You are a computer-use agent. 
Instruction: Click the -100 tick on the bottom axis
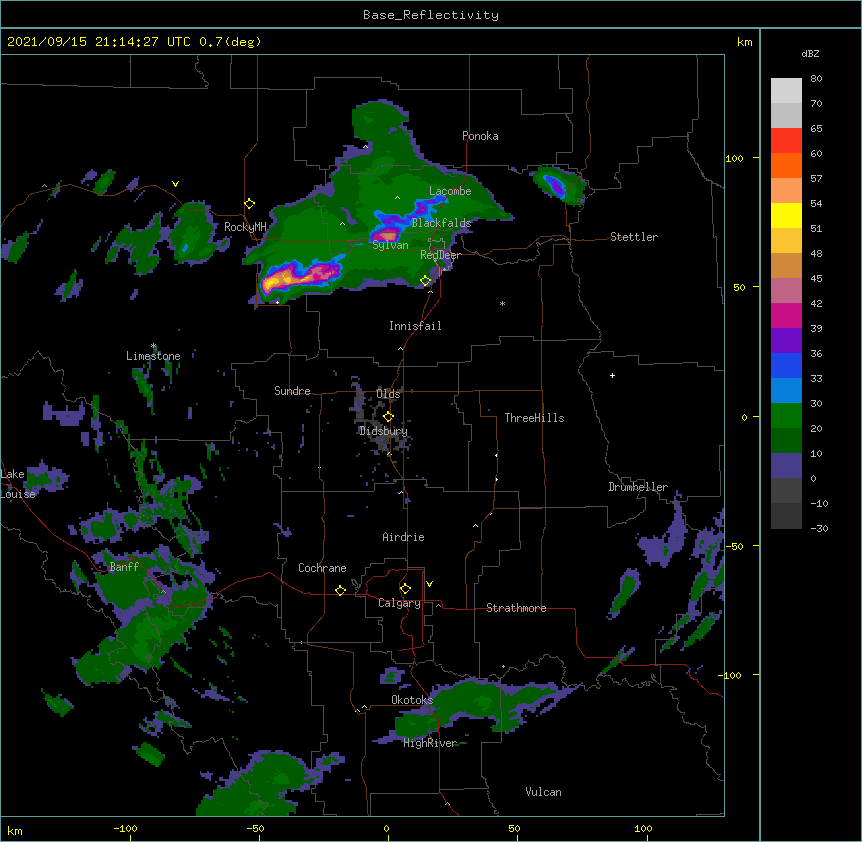(x=125, y=828)
